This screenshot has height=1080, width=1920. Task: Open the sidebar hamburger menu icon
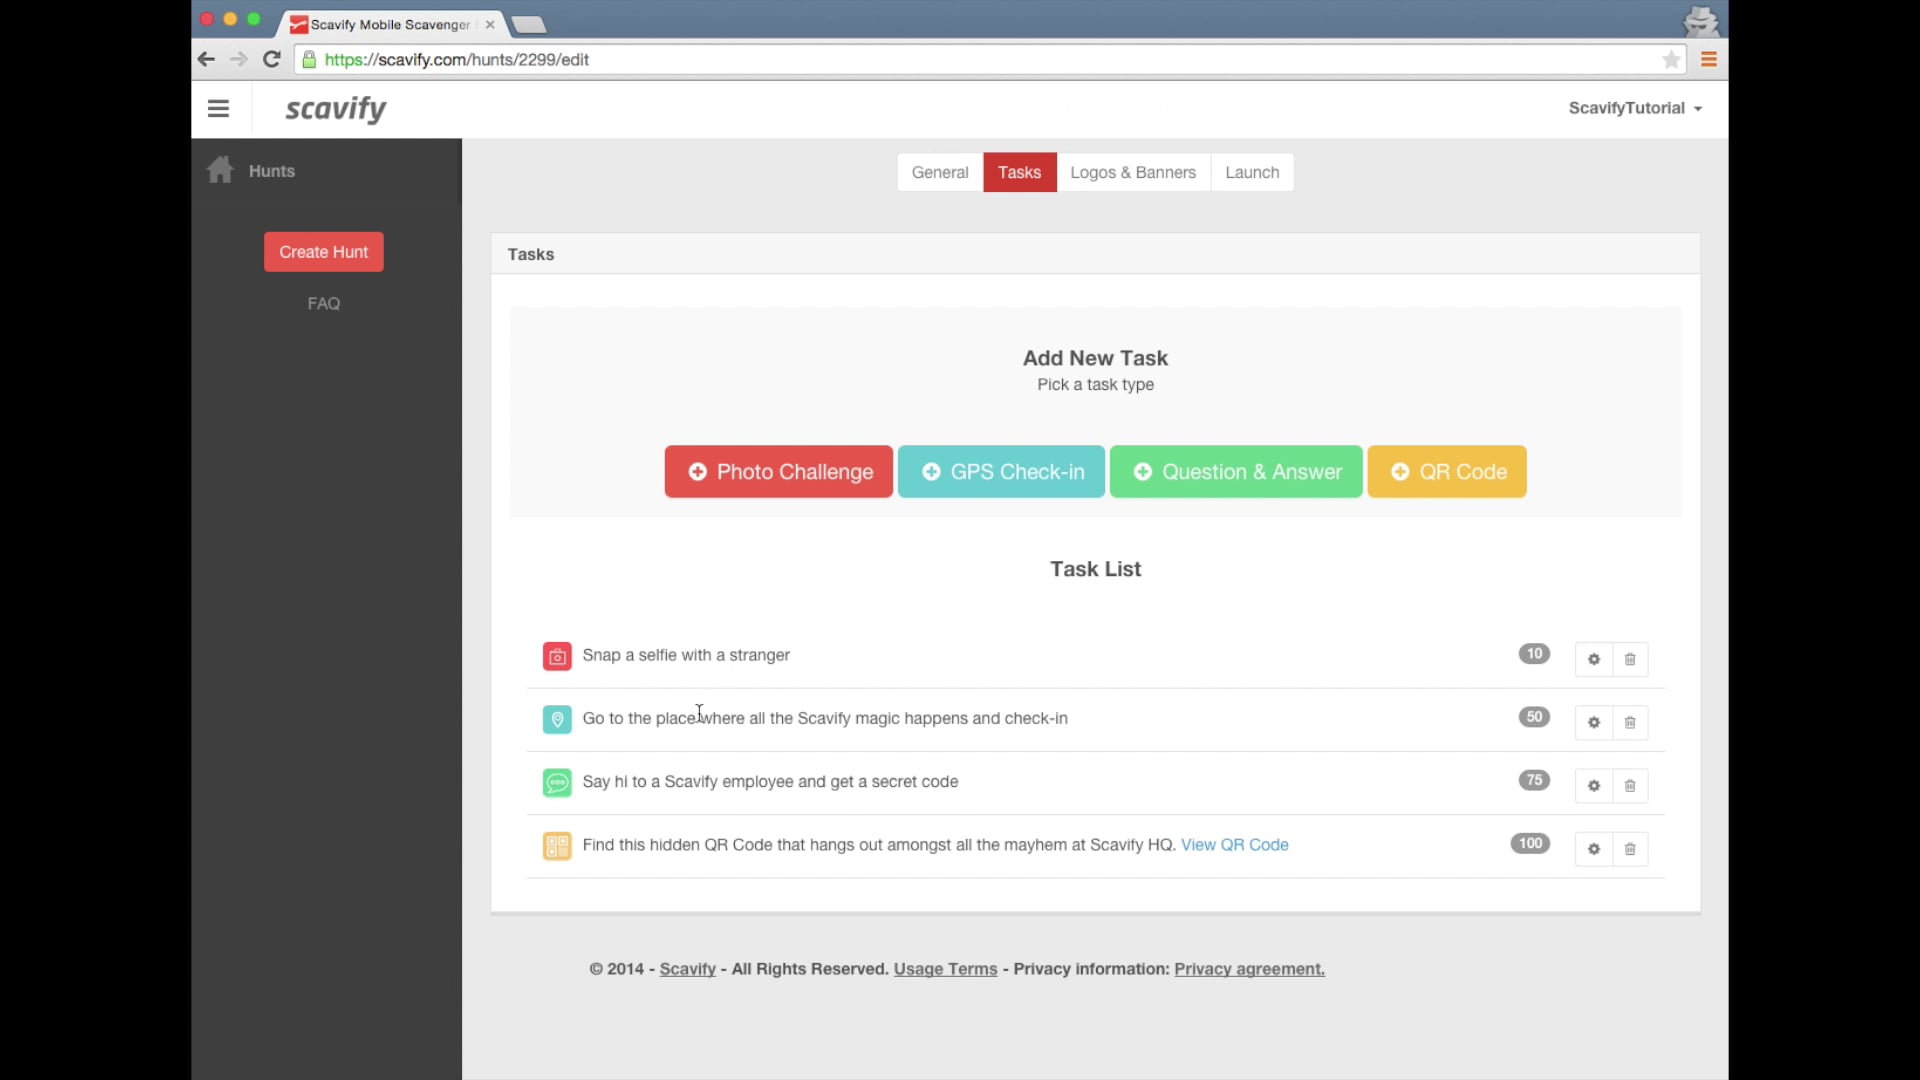click(218, 108)
